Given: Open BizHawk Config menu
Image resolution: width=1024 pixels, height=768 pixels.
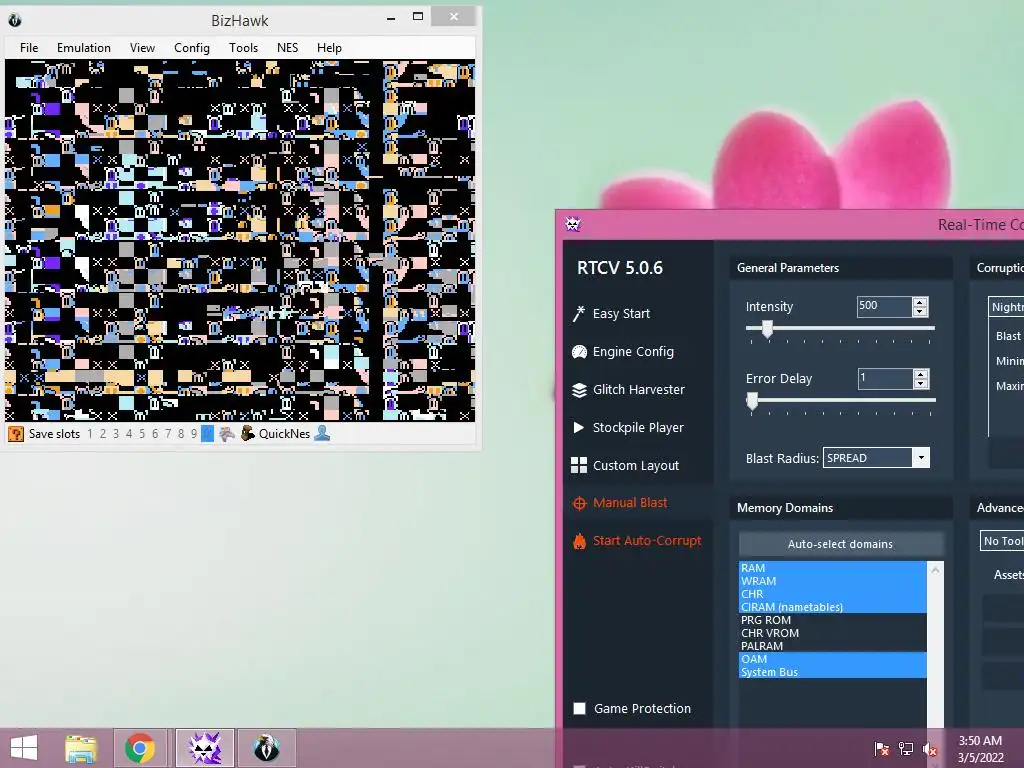Looking at the screenshot, I should (x=192, y=48).
